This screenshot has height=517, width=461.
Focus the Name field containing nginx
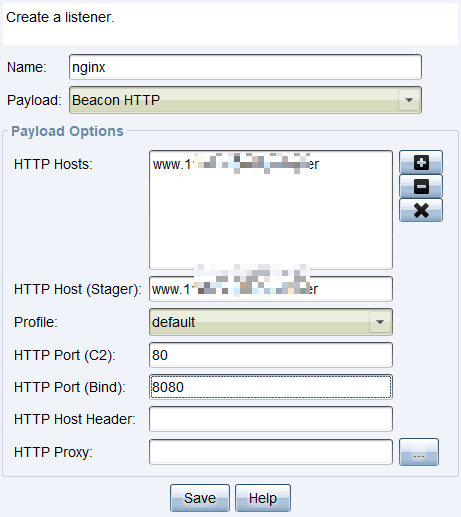click(245, 67)
